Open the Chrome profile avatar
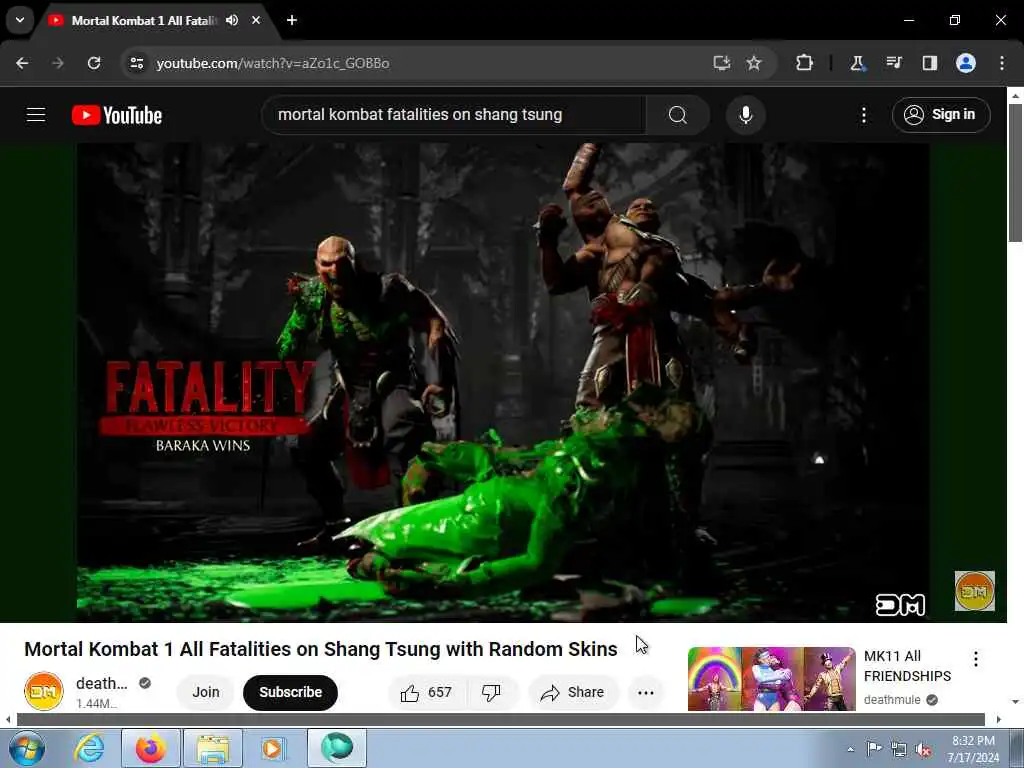1024x768 pixels. point(966,63)
